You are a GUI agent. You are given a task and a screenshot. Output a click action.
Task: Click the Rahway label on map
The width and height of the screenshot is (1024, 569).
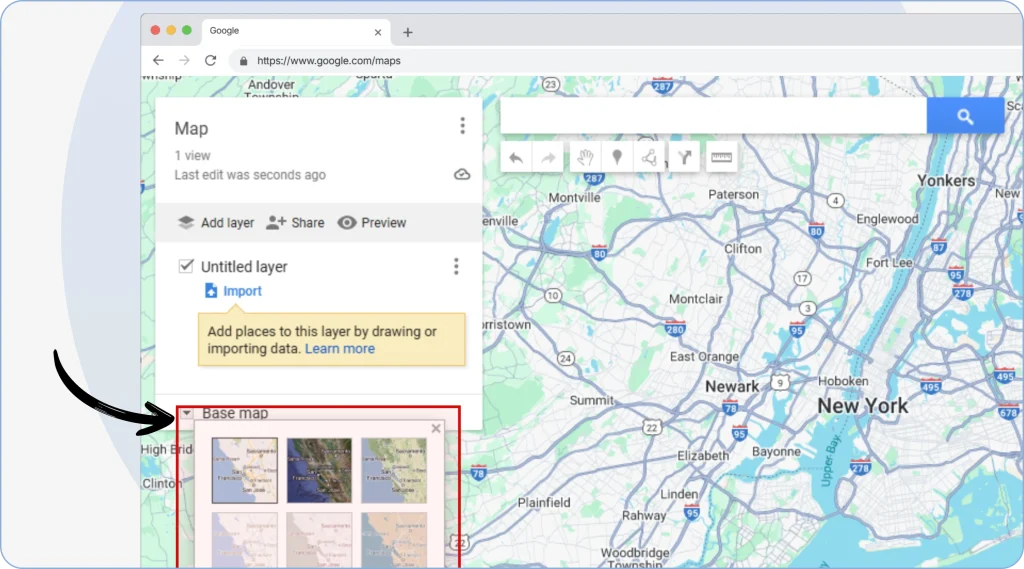click(x=644, y=515)
